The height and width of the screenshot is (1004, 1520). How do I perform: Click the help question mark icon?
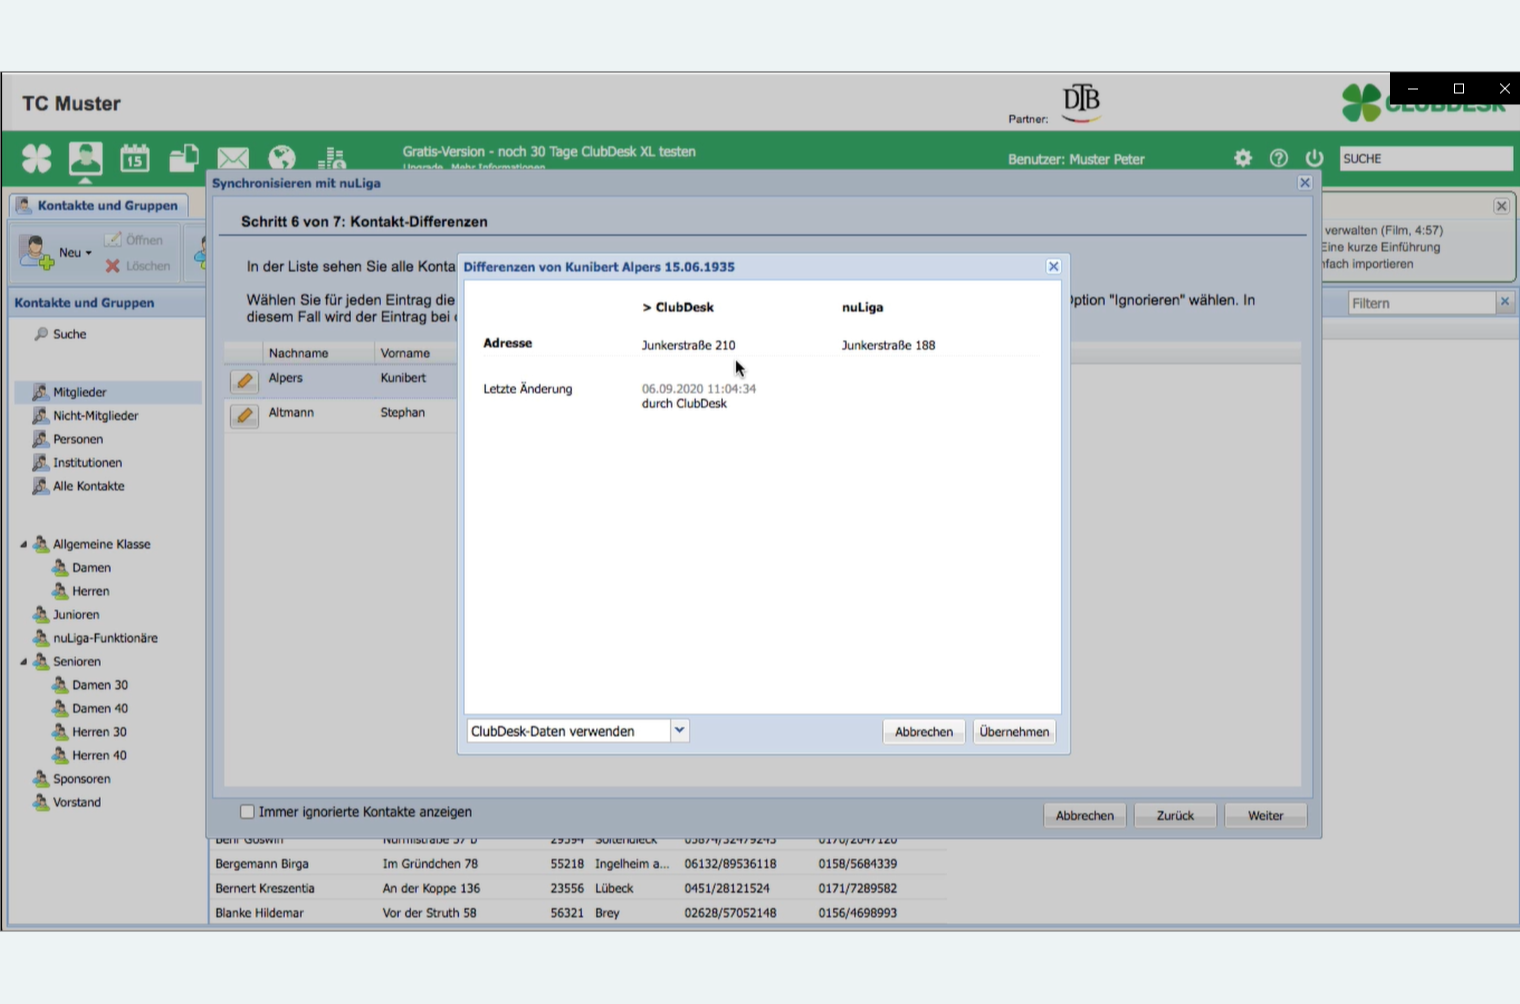(1278, 158)
